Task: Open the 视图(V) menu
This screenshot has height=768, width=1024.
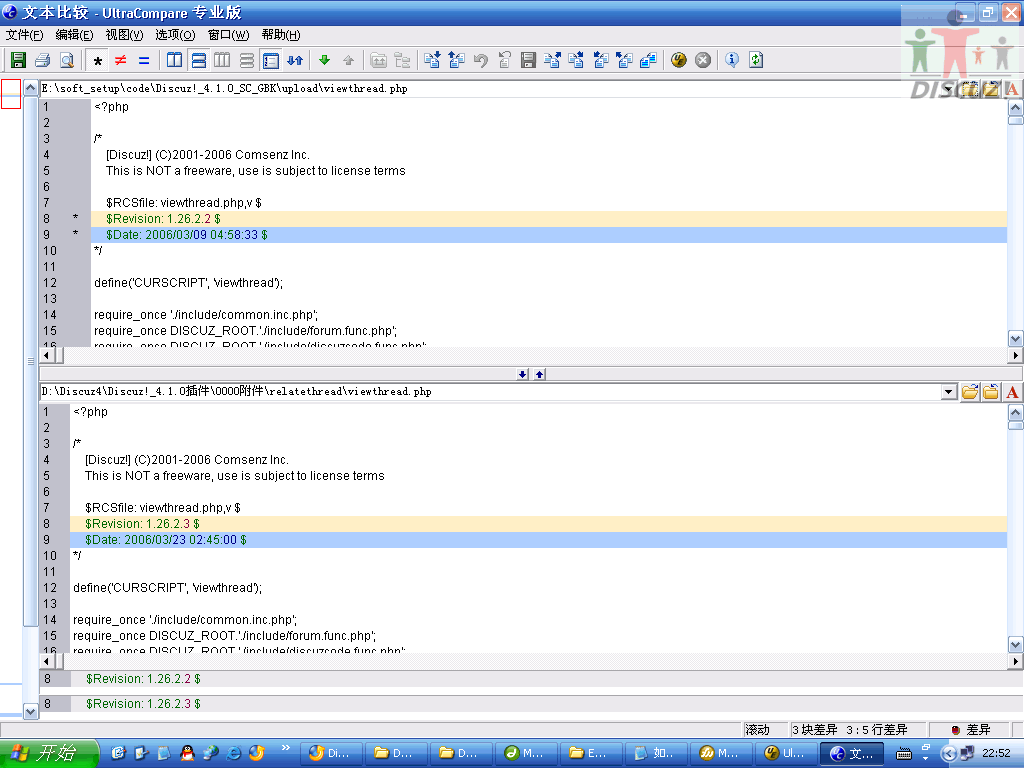Action: click(124, 35)
